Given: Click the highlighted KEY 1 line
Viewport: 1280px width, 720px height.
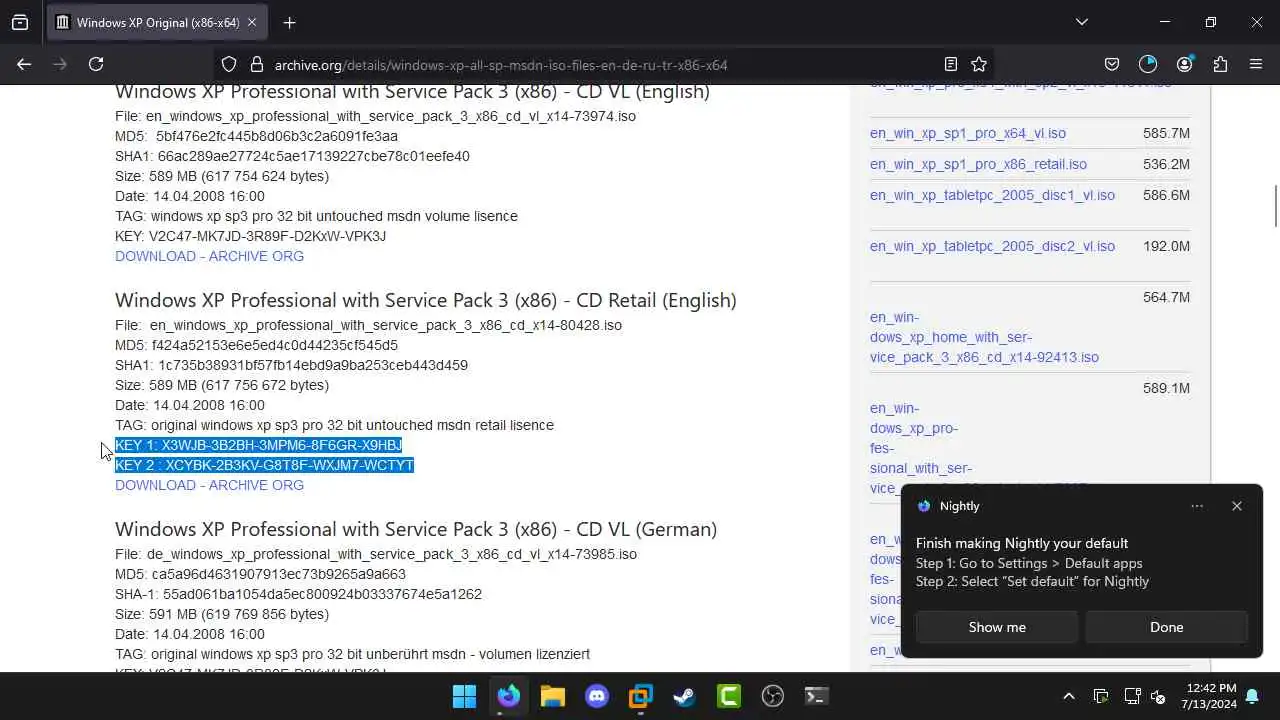Looking at the screenshot, I should 258,445.
